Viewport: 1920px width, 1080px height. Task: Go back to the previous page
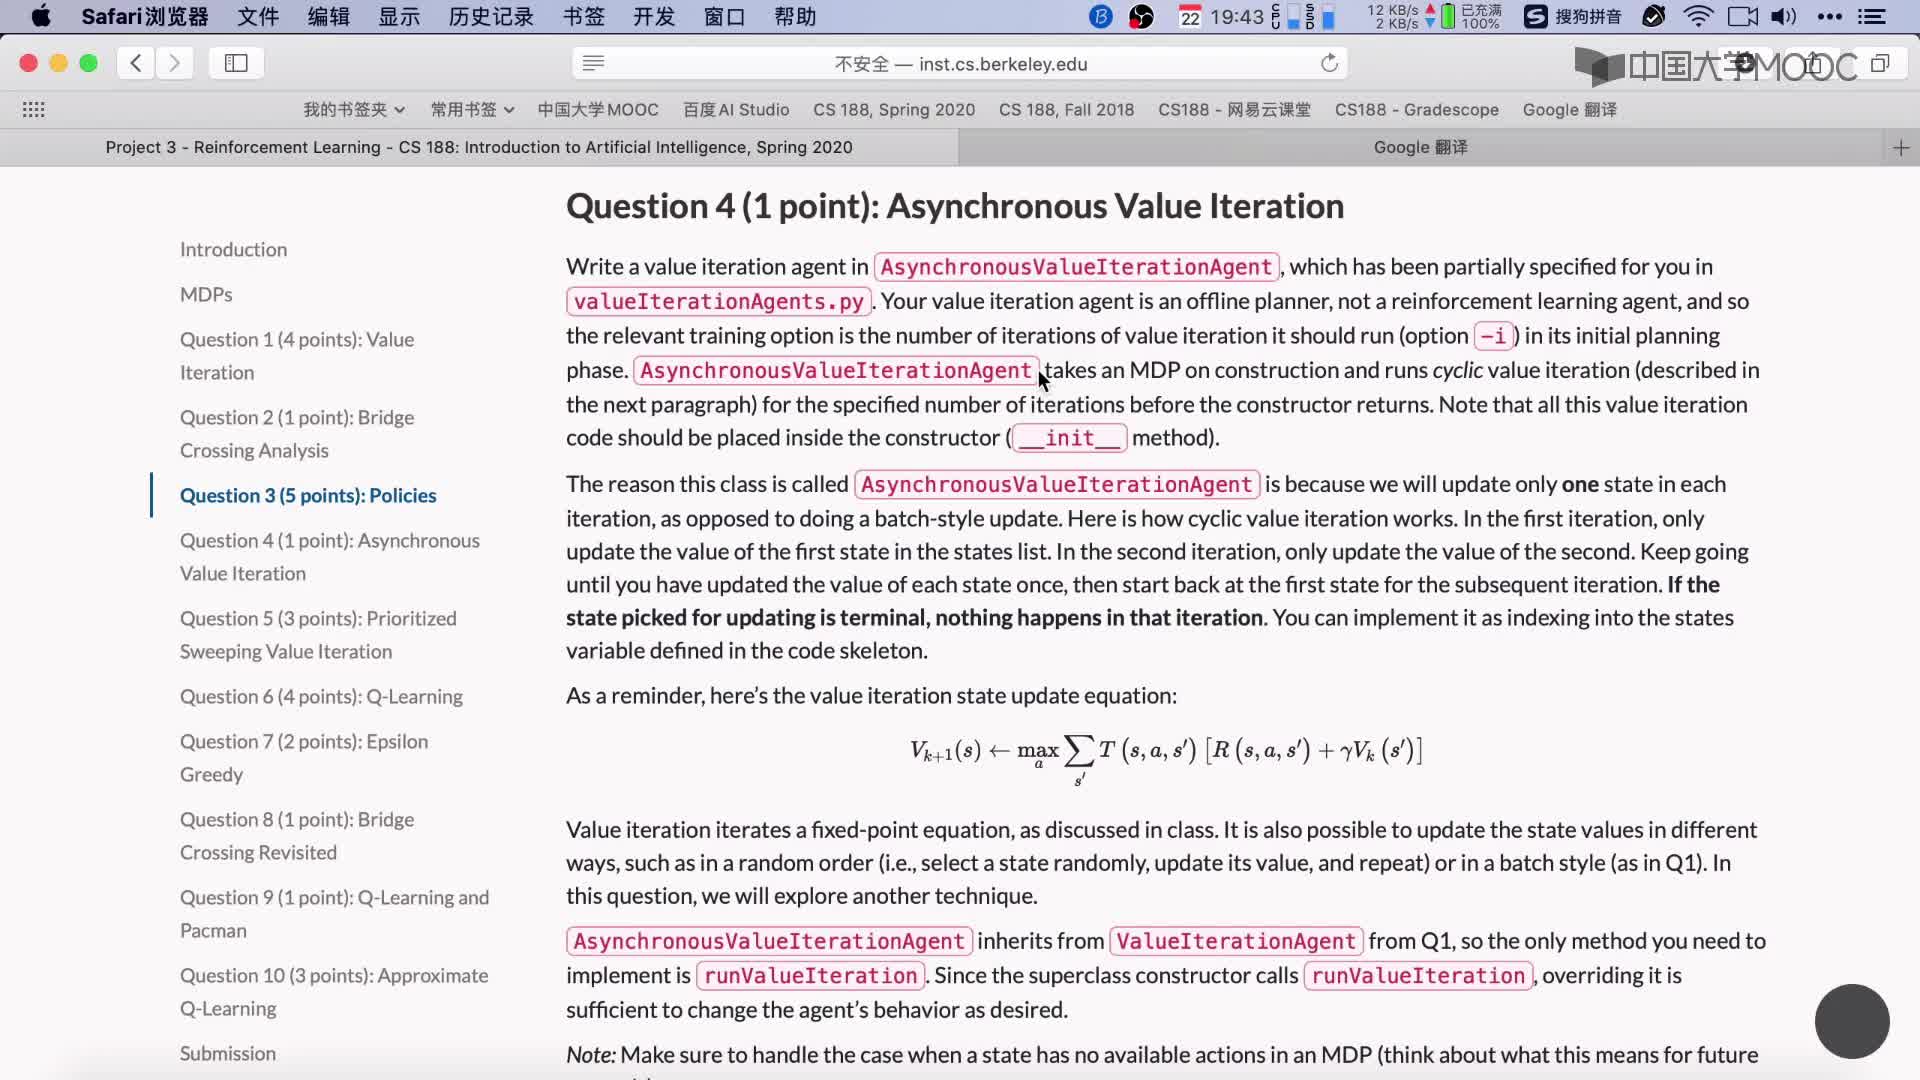(x=136, y=63)
